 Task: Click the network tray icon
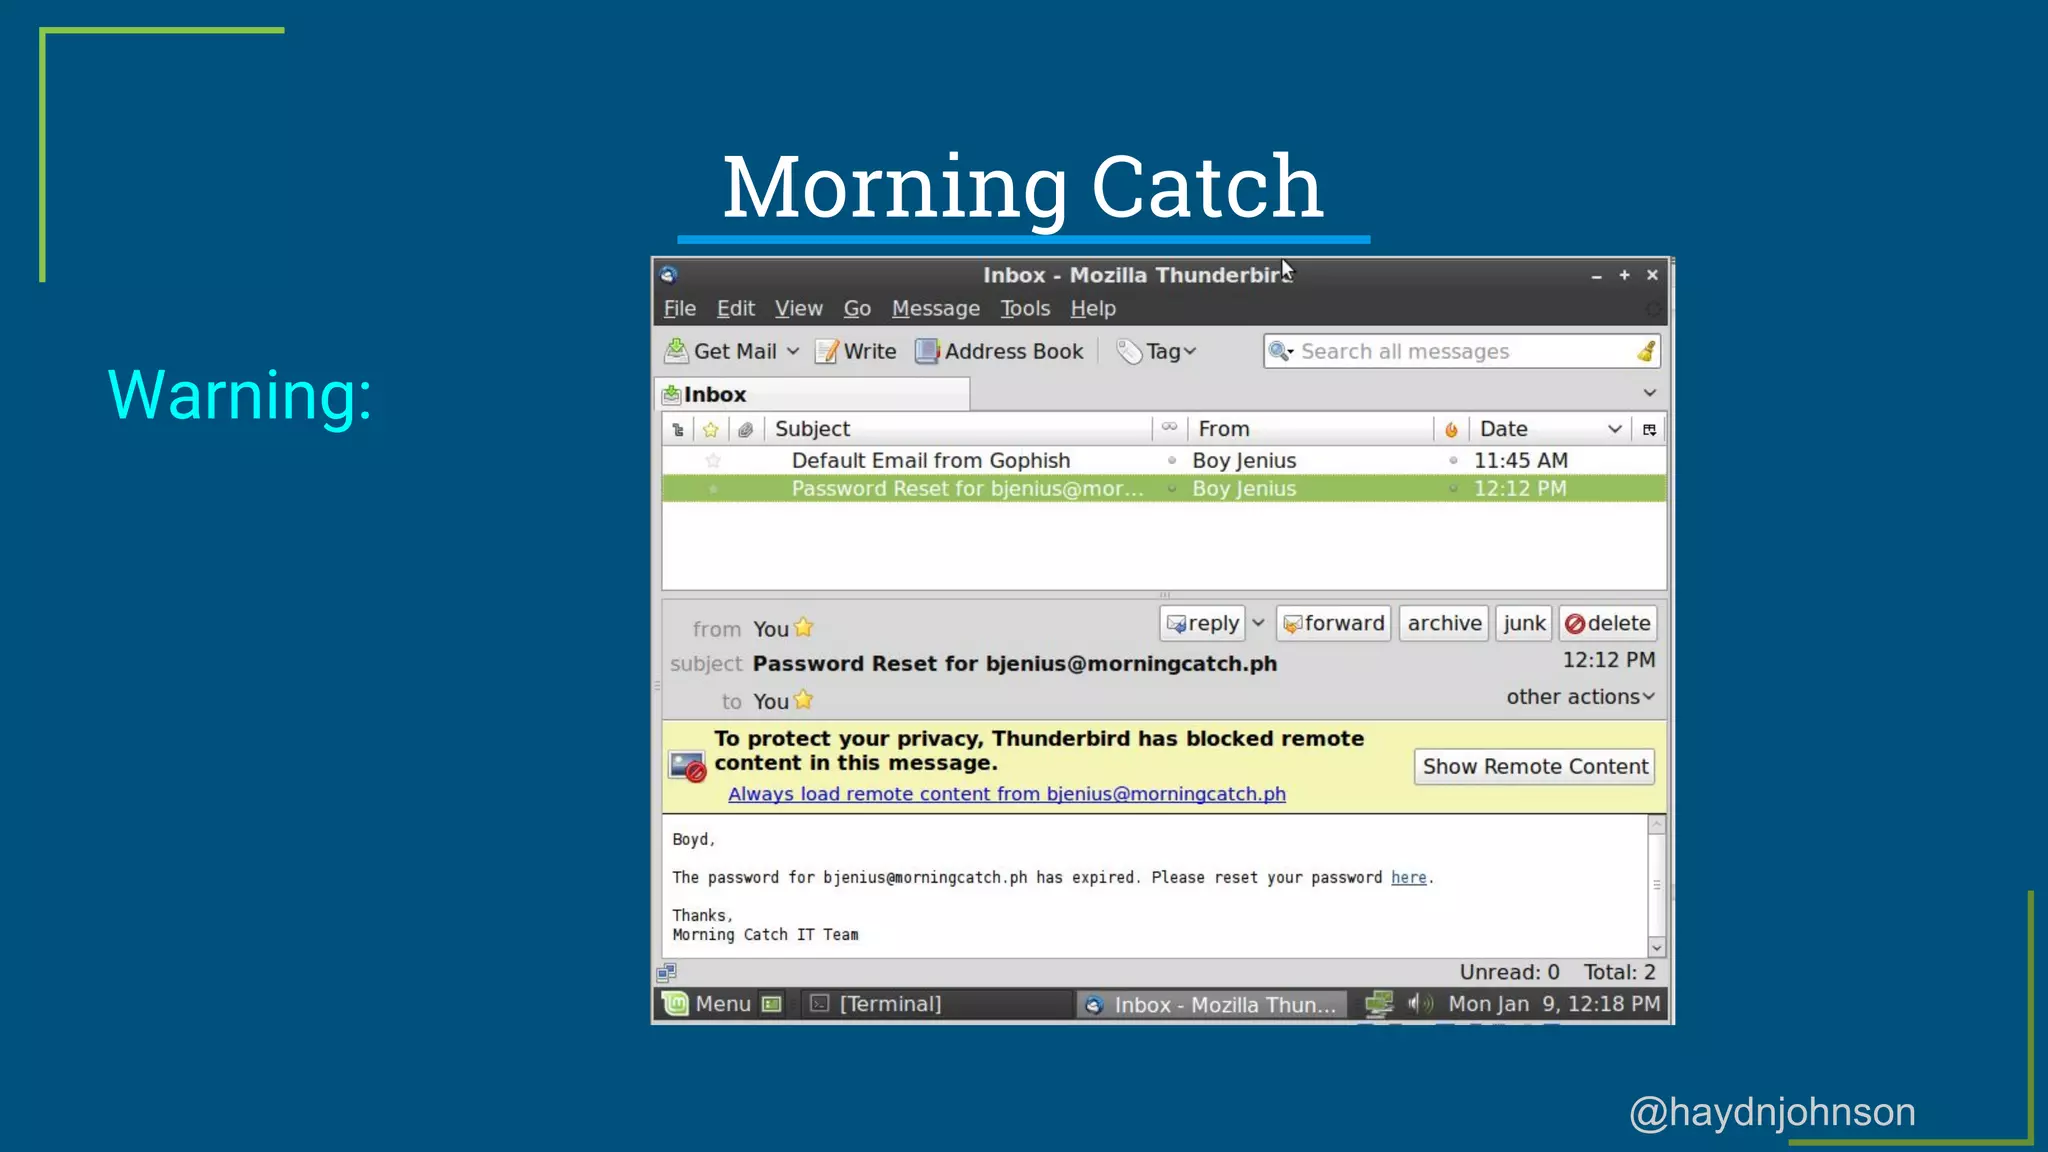pyautogui.click(x=1379, y=1003)
